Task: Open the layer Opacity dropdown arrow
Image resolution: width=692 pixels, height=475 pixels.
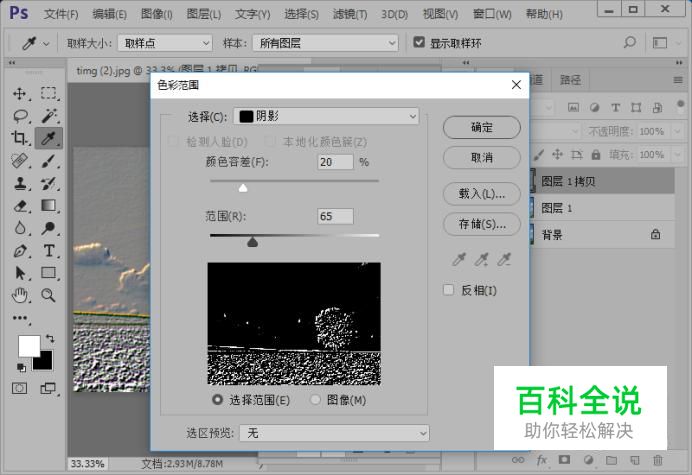Action: coord(677,132)
